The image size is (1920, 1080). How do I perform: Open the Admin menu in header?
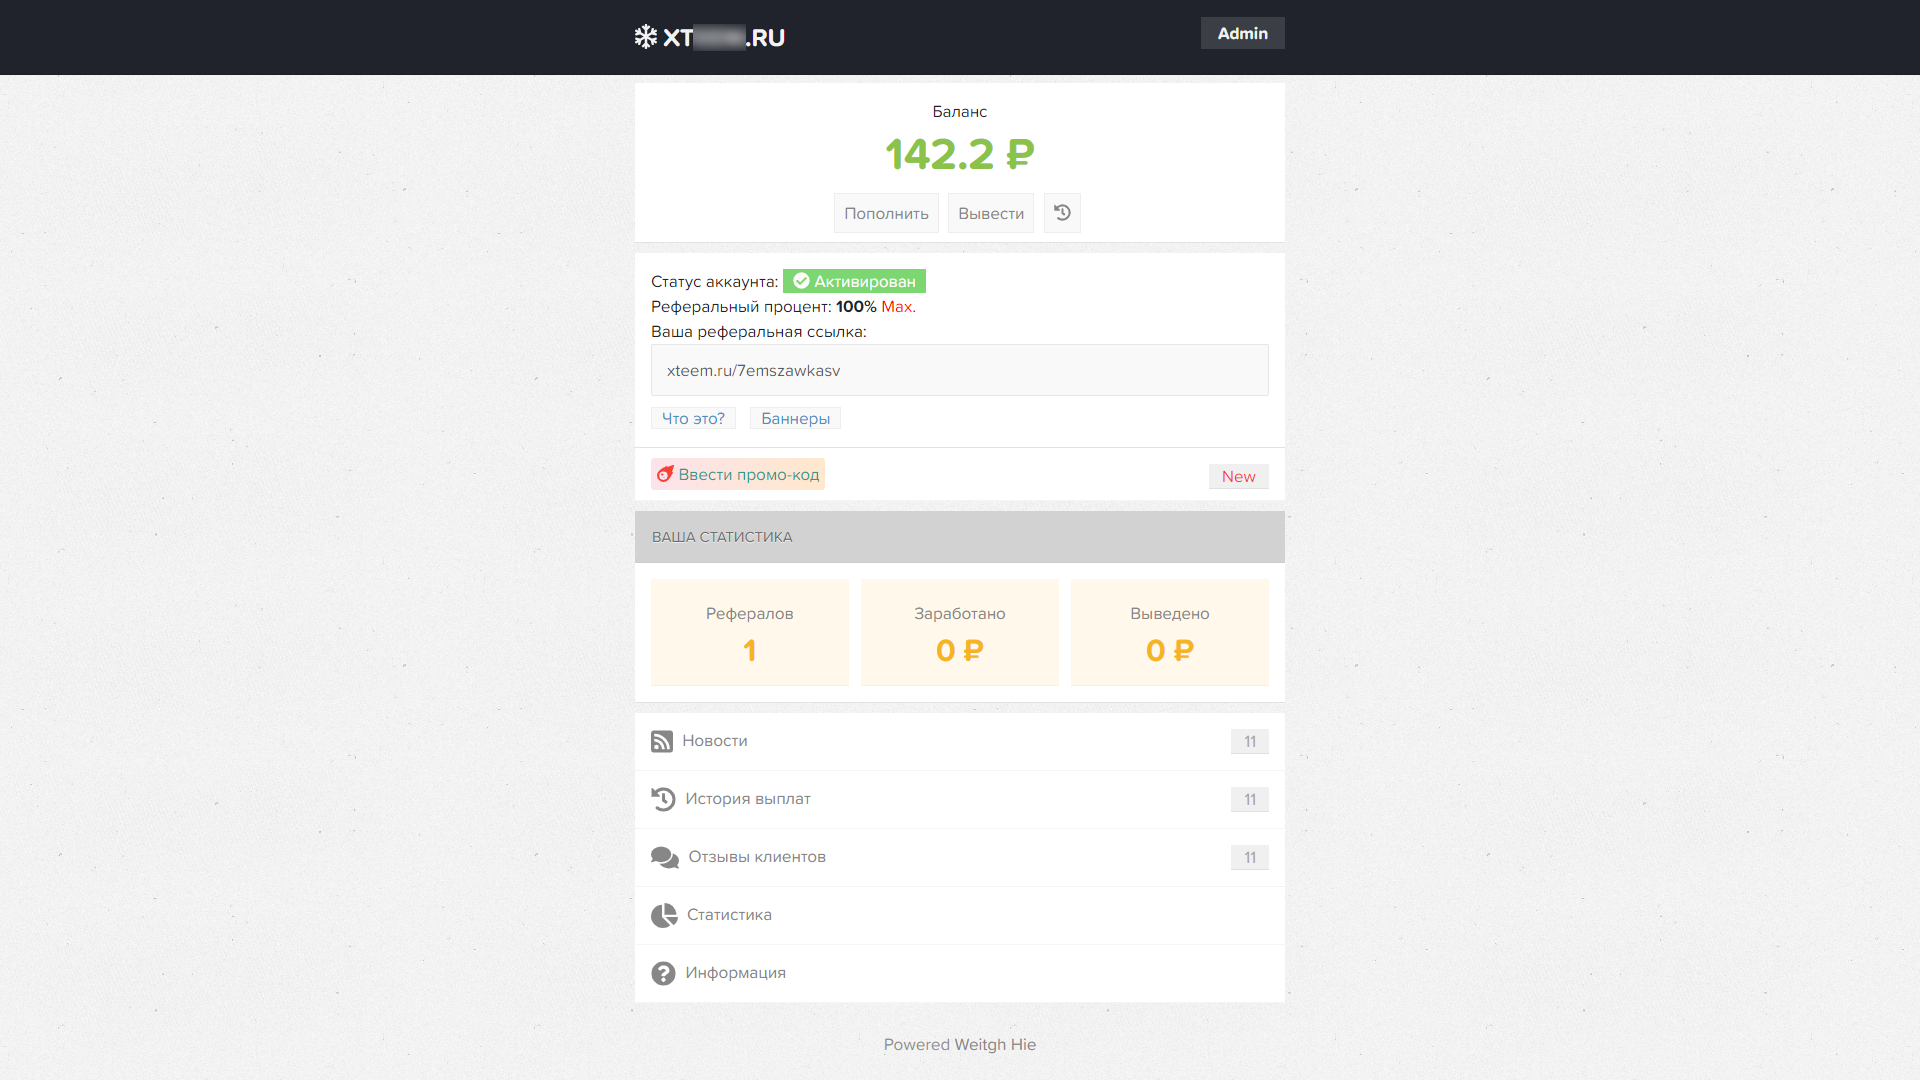[1242, 33]
